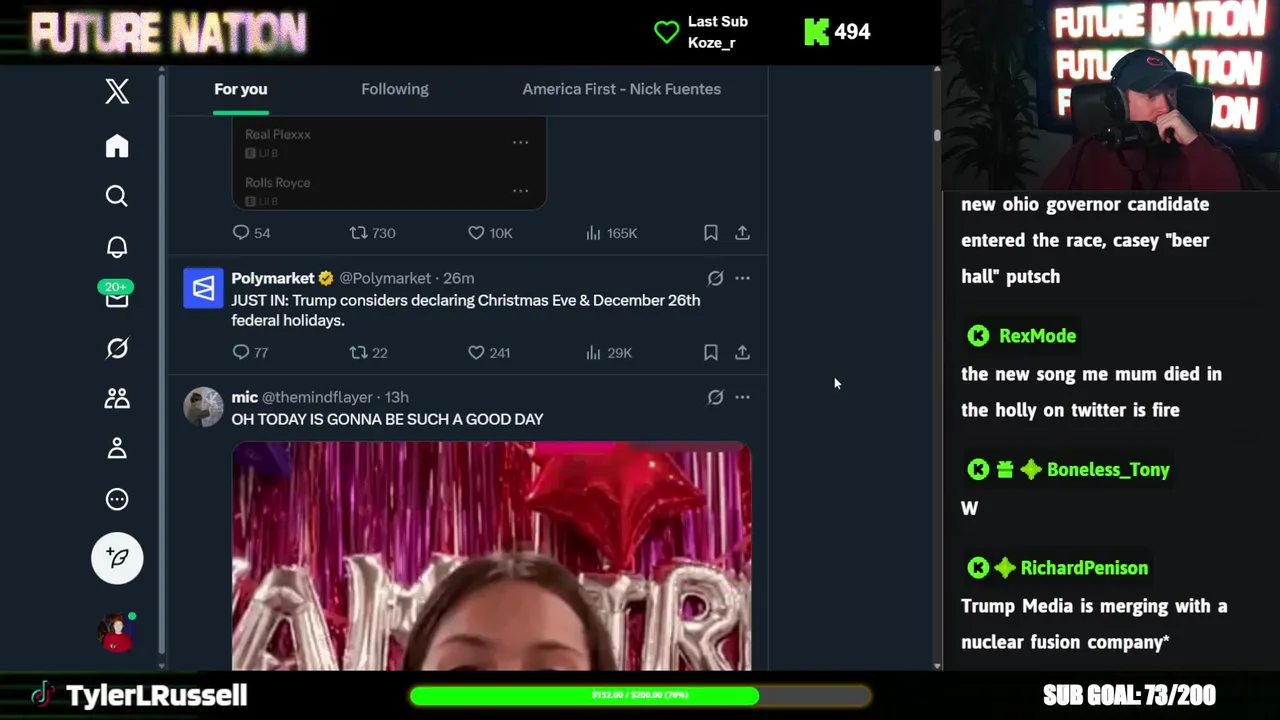1280x720 pixels.
Task: Click Boneless_Tony username in chat
Action: (1108, 470)
